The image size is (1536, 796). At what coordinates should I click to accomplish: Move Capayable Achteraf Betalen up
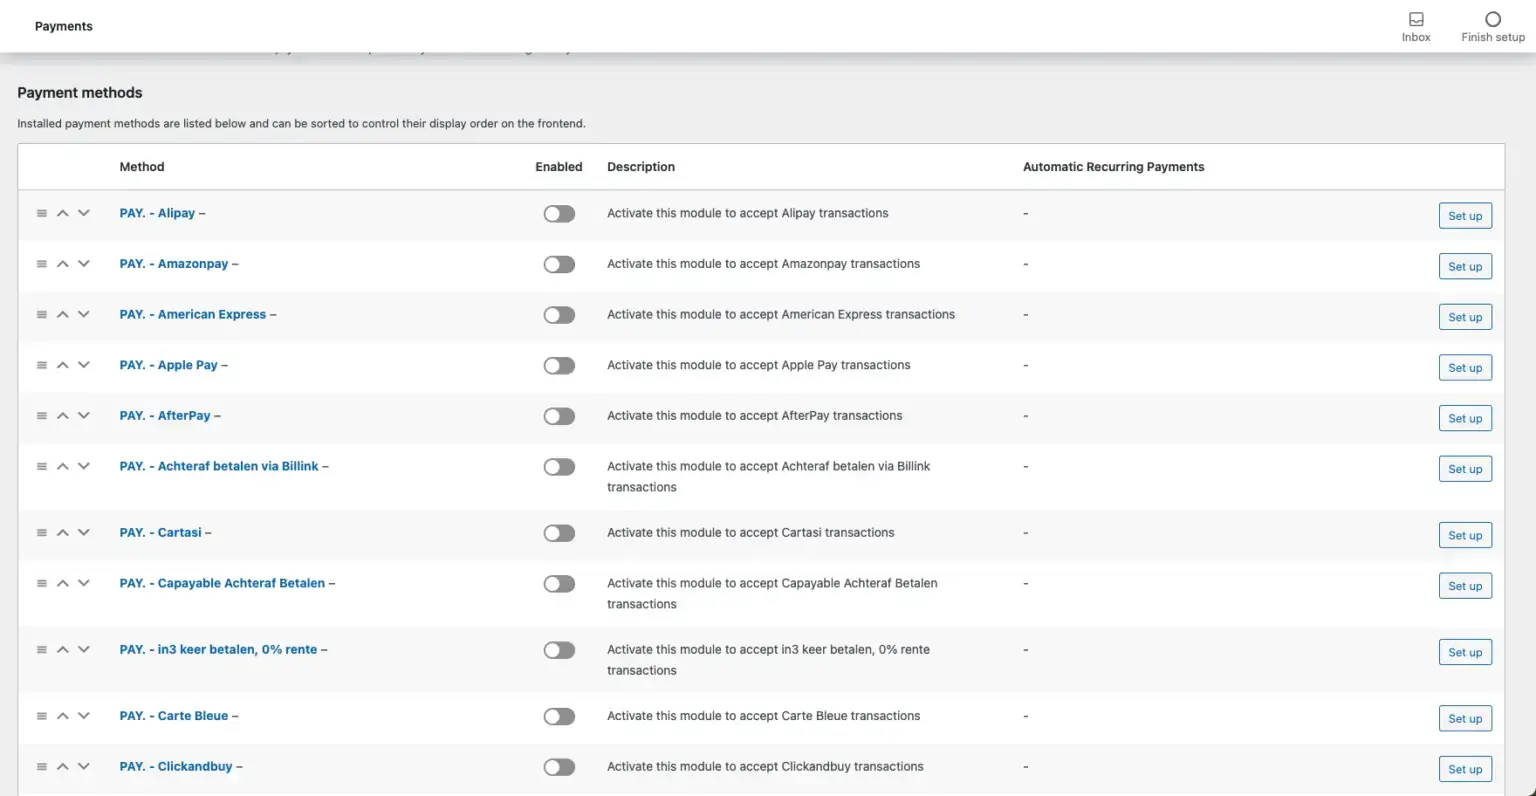[x=63, y=583]
